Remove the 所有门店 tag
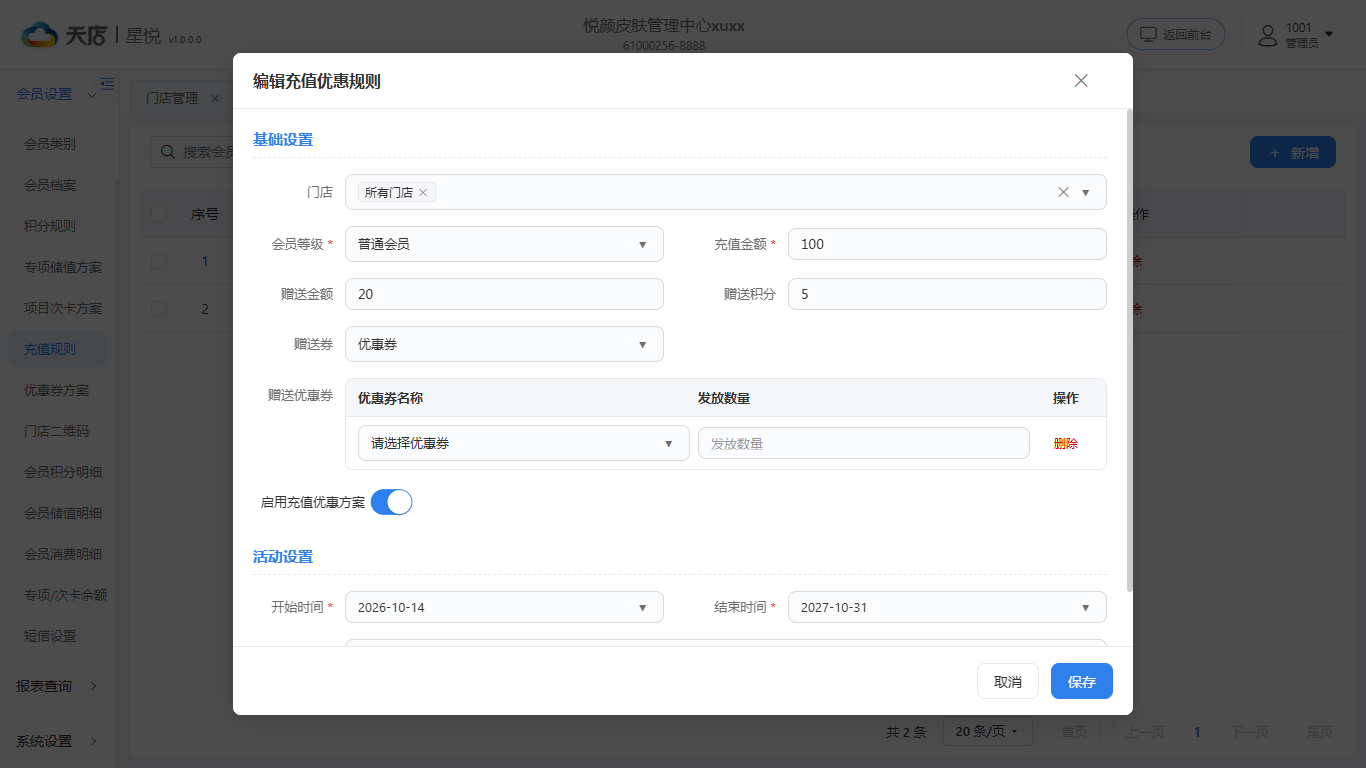 423,192
